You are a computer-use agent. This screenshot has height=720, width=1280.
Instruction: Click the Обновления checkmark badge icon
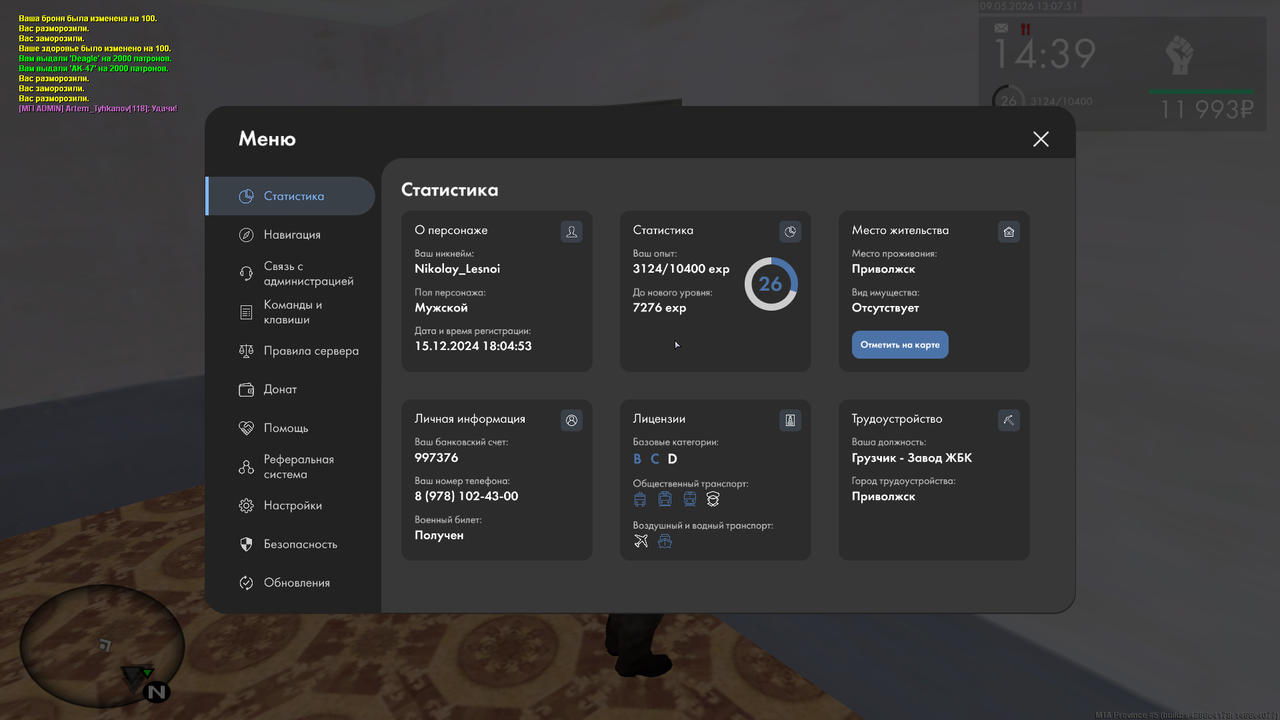(x=246, y=583)
